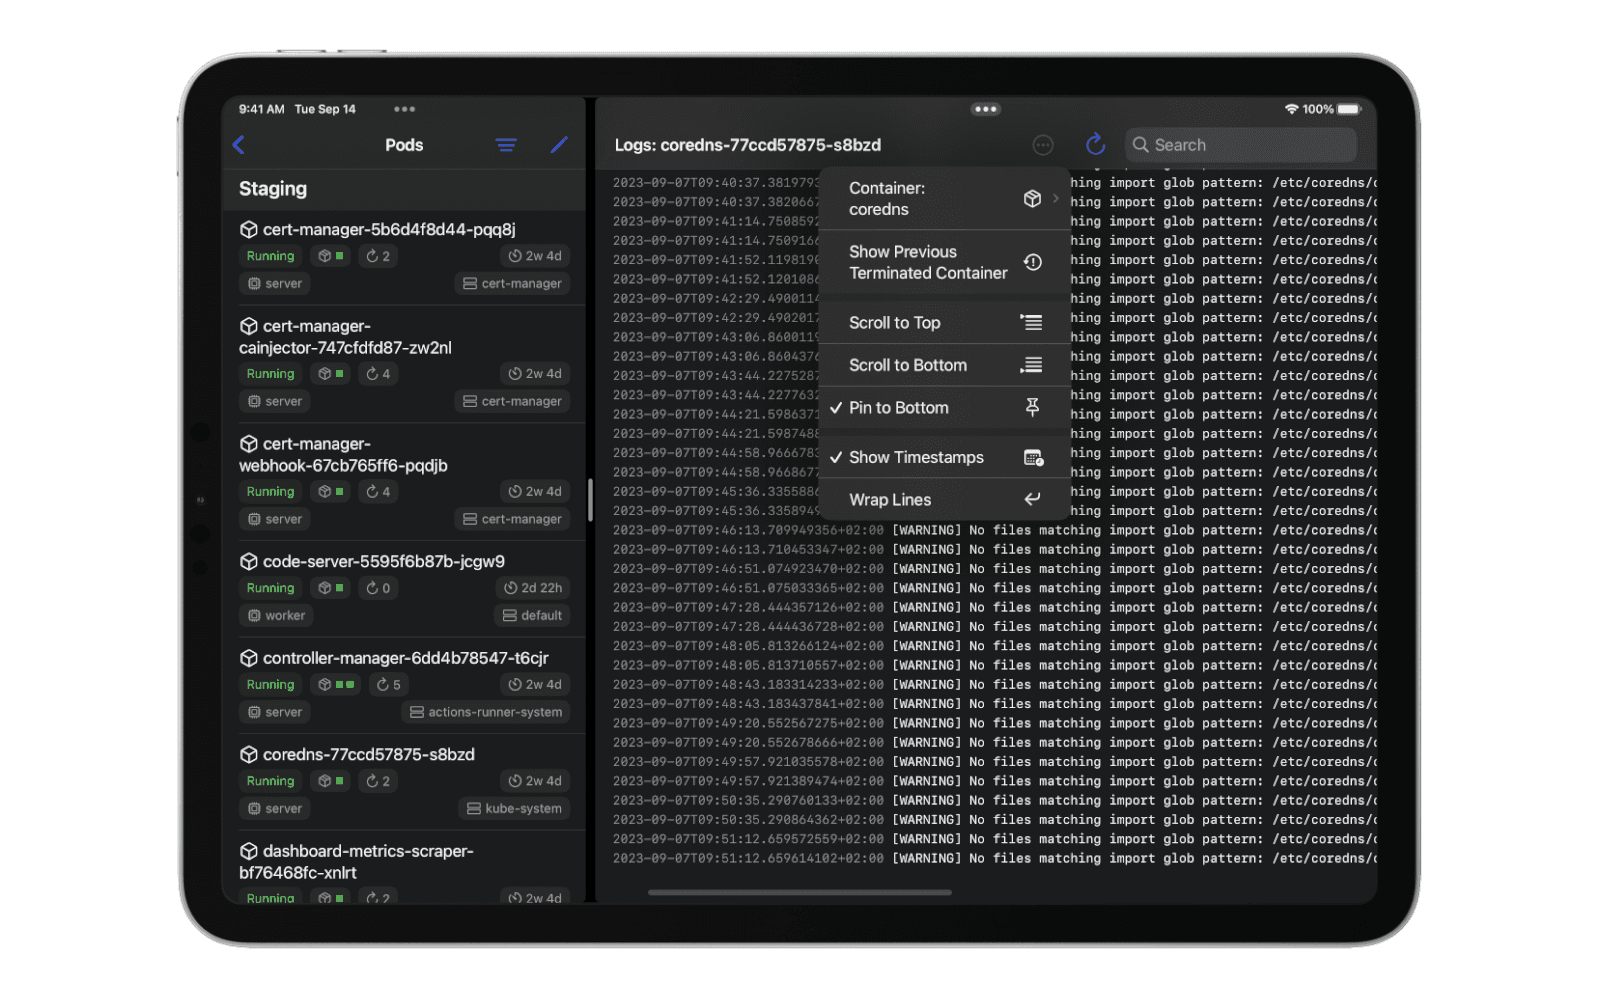Tap the back chevron in the Pods panel
The image size is (1600, 1000).
239,144
